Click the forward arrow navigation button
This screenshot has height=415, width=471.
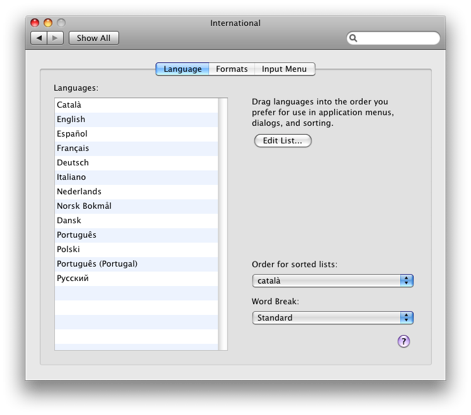coord(55,38)
